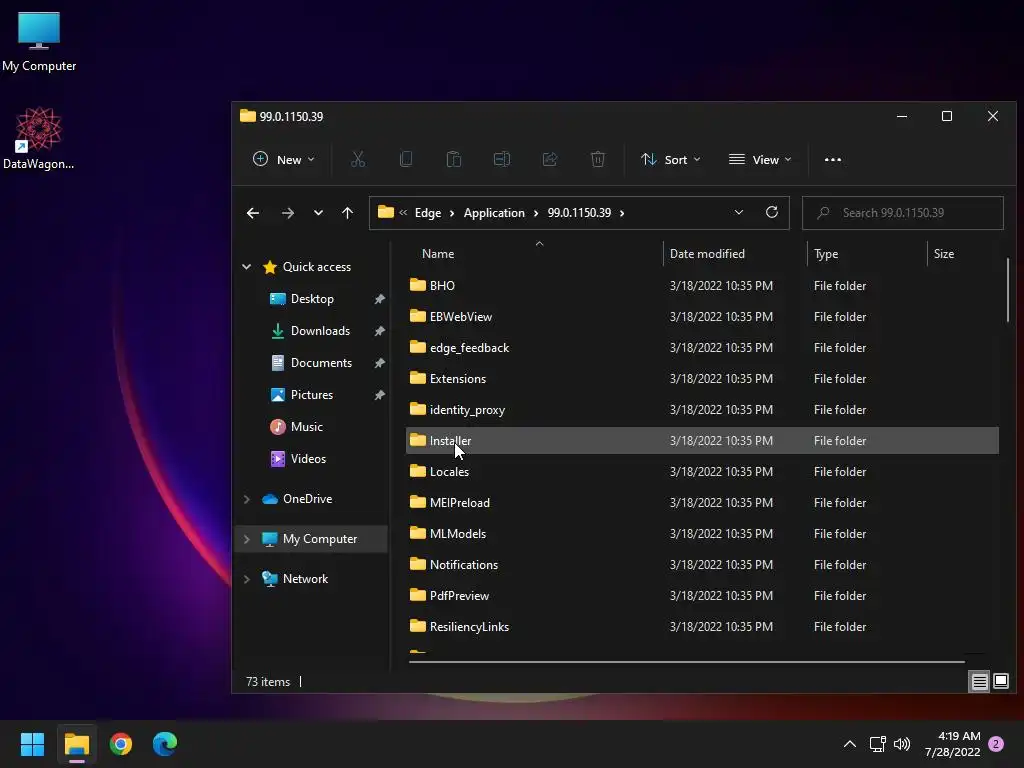Click File Explorer on the taskbar

[x=76, y=744]
